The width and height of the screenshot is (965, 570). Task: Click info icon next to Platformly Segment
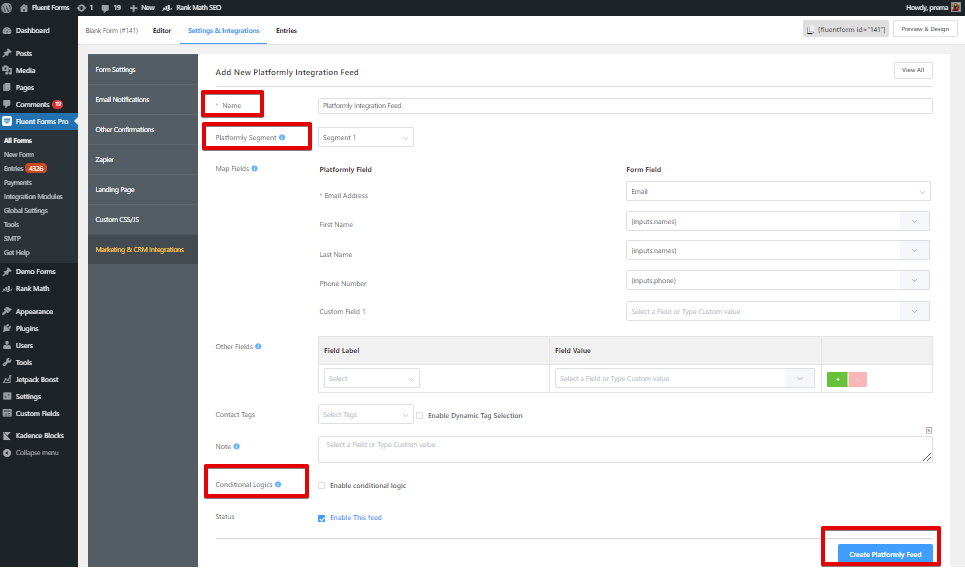click(282, 137)
